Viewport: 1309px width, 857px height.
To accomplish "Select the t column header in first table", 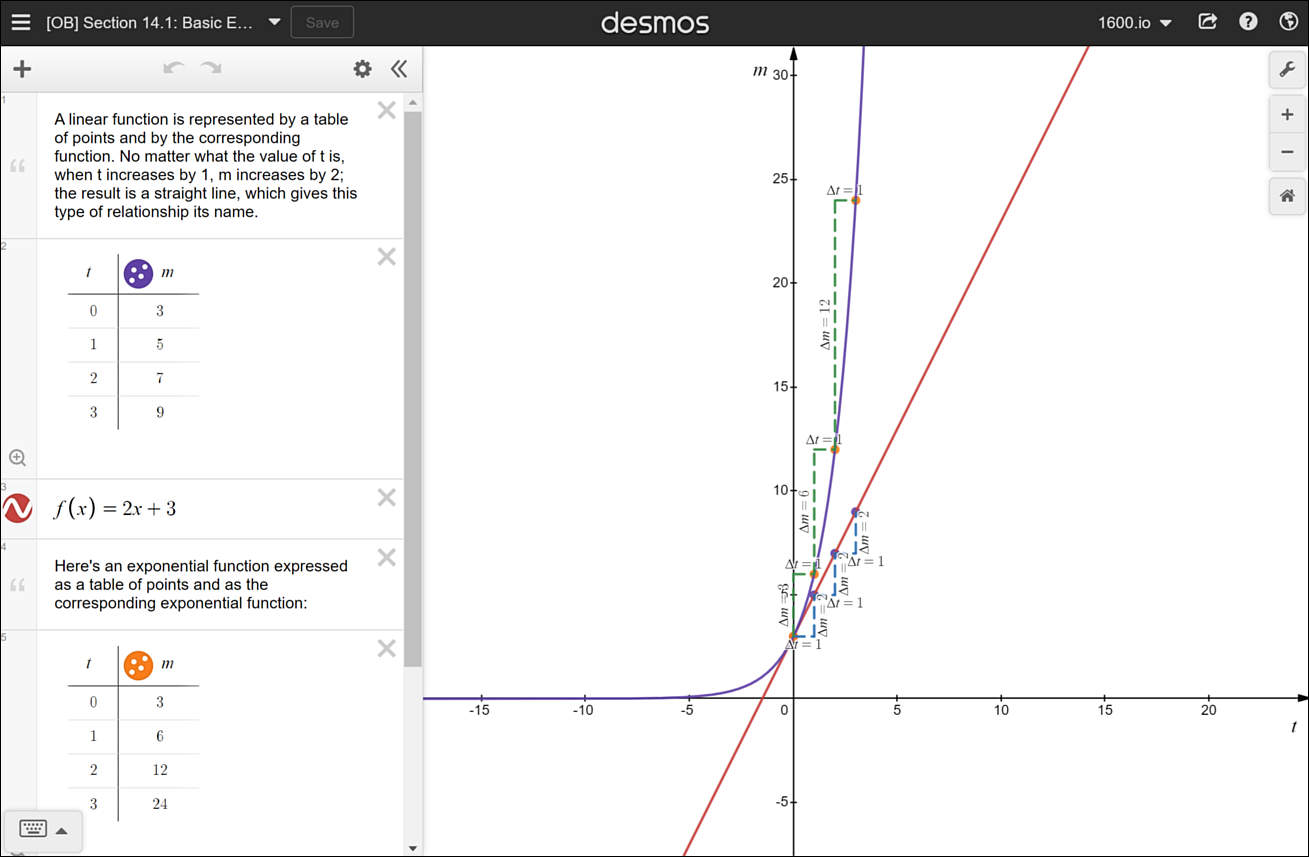I will [89, 273].
